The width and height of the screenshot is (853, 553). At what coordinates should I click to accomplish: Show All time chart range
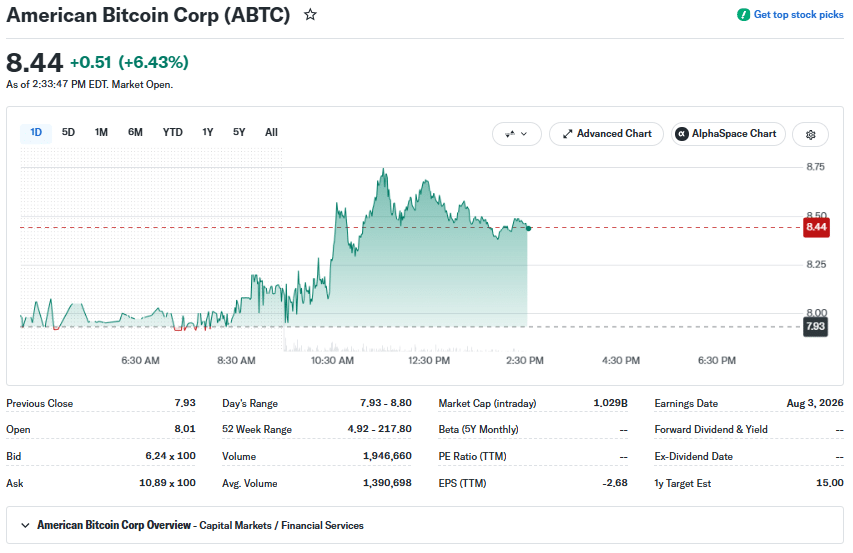pos(271,133)
